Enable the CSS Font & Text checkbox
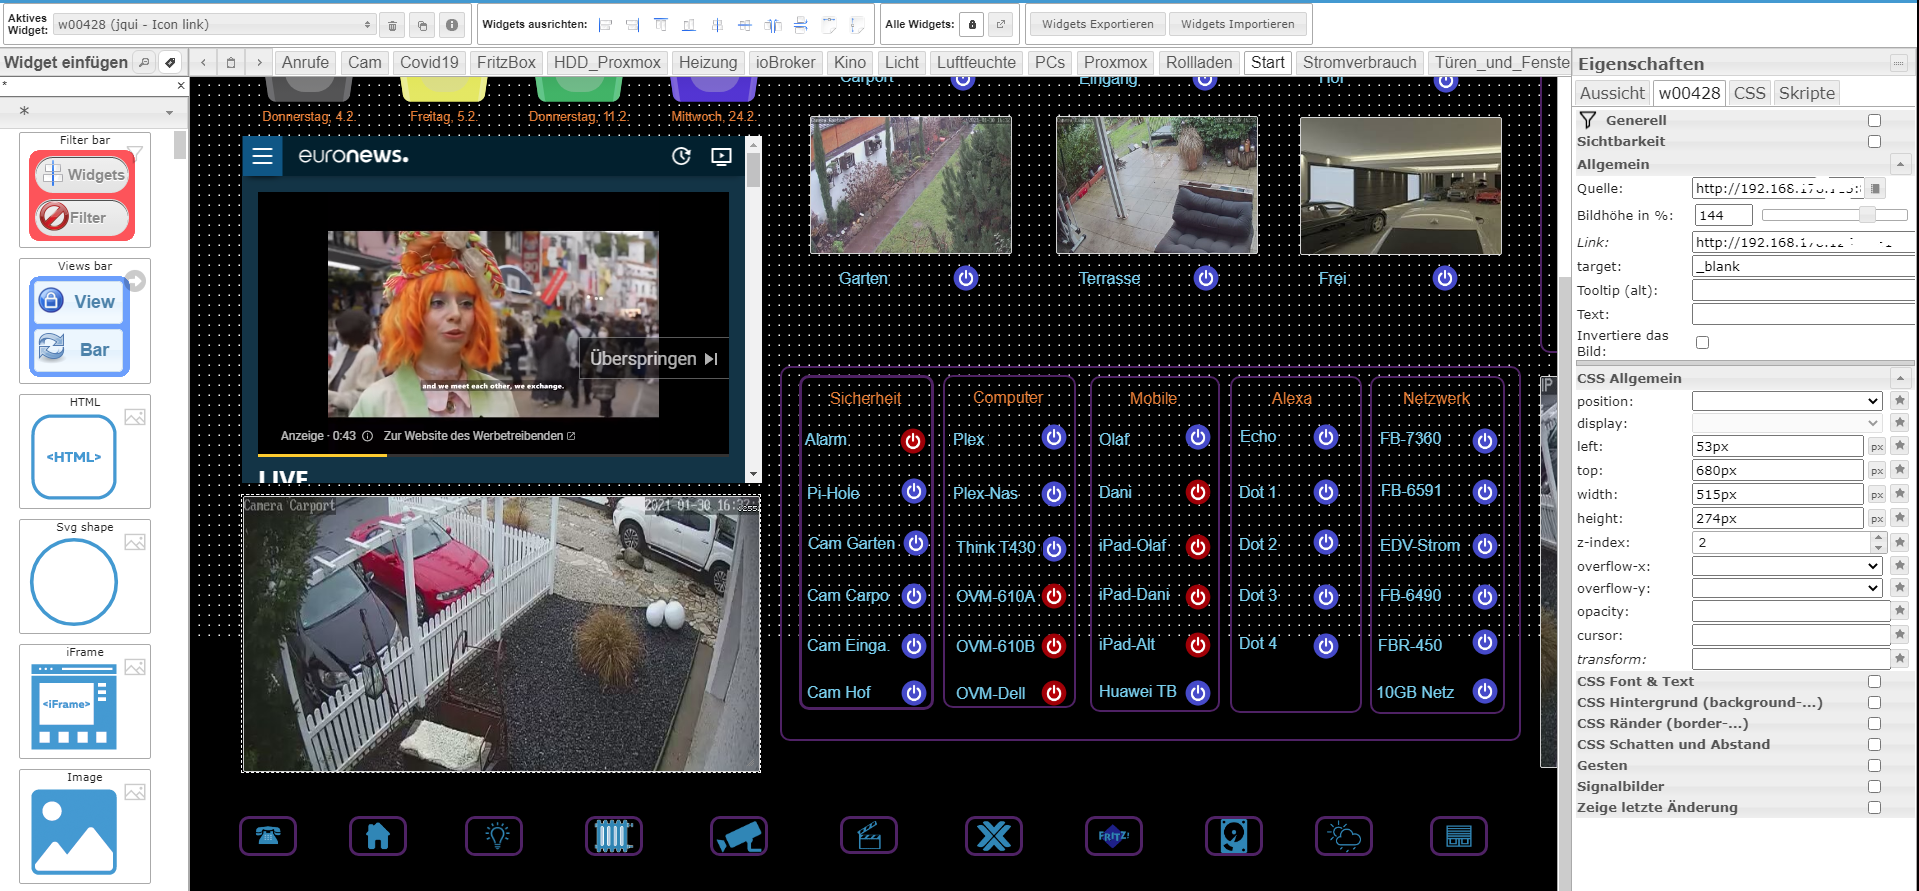Image resolution: width=1919 pixels, height=891 pixels. pyautogui.click(x=1874, y=682)
